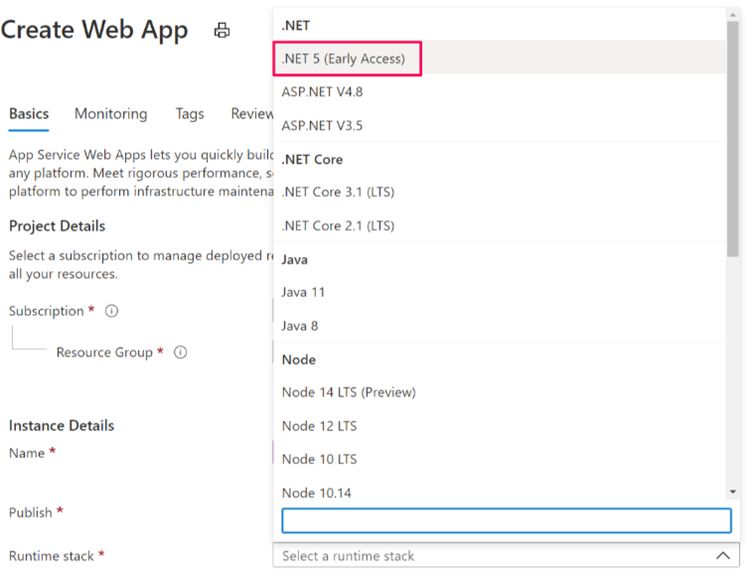Select Node 10.14 runtime
Viewport: 751px width, 576px height.
point(316,493)
